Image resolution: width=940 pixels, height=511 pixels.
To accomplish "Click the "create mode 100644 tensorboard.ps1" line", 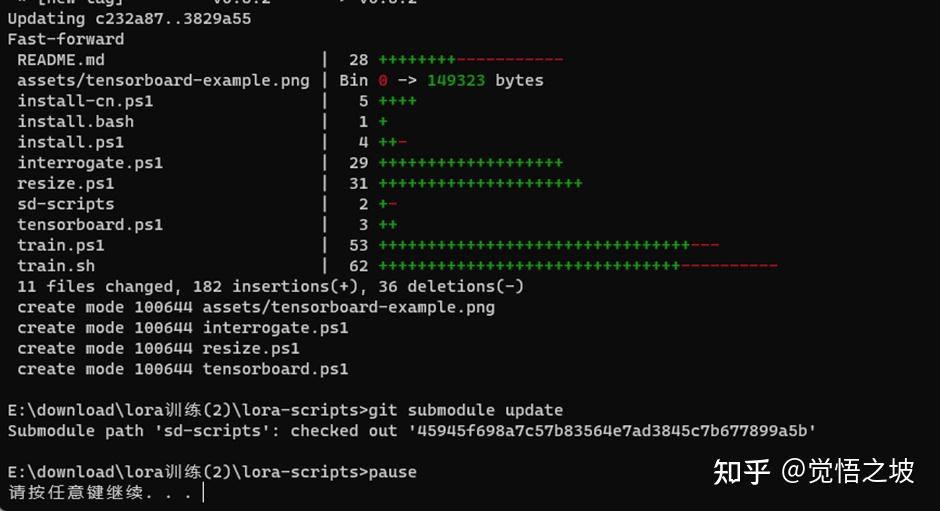I will coord(182,369).
